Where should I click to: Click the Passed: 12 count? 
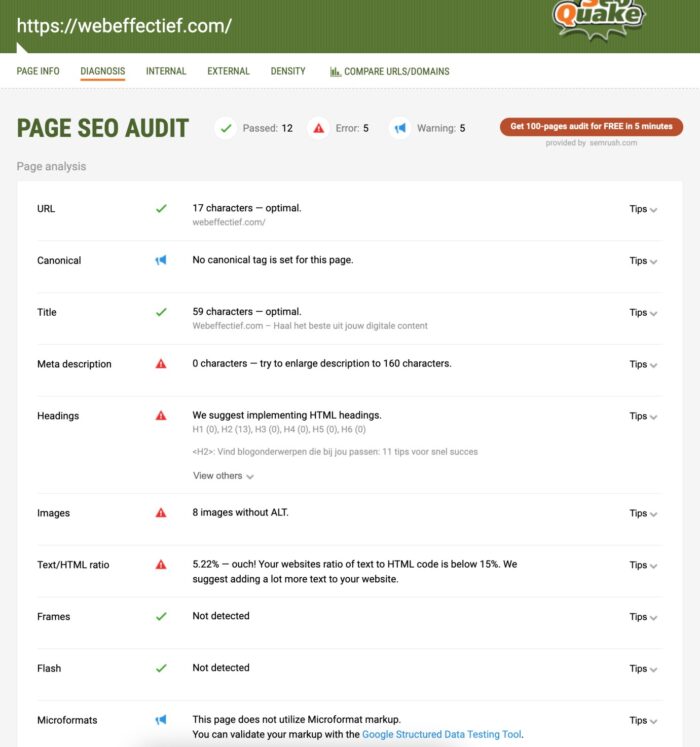[x=267, y=128]
